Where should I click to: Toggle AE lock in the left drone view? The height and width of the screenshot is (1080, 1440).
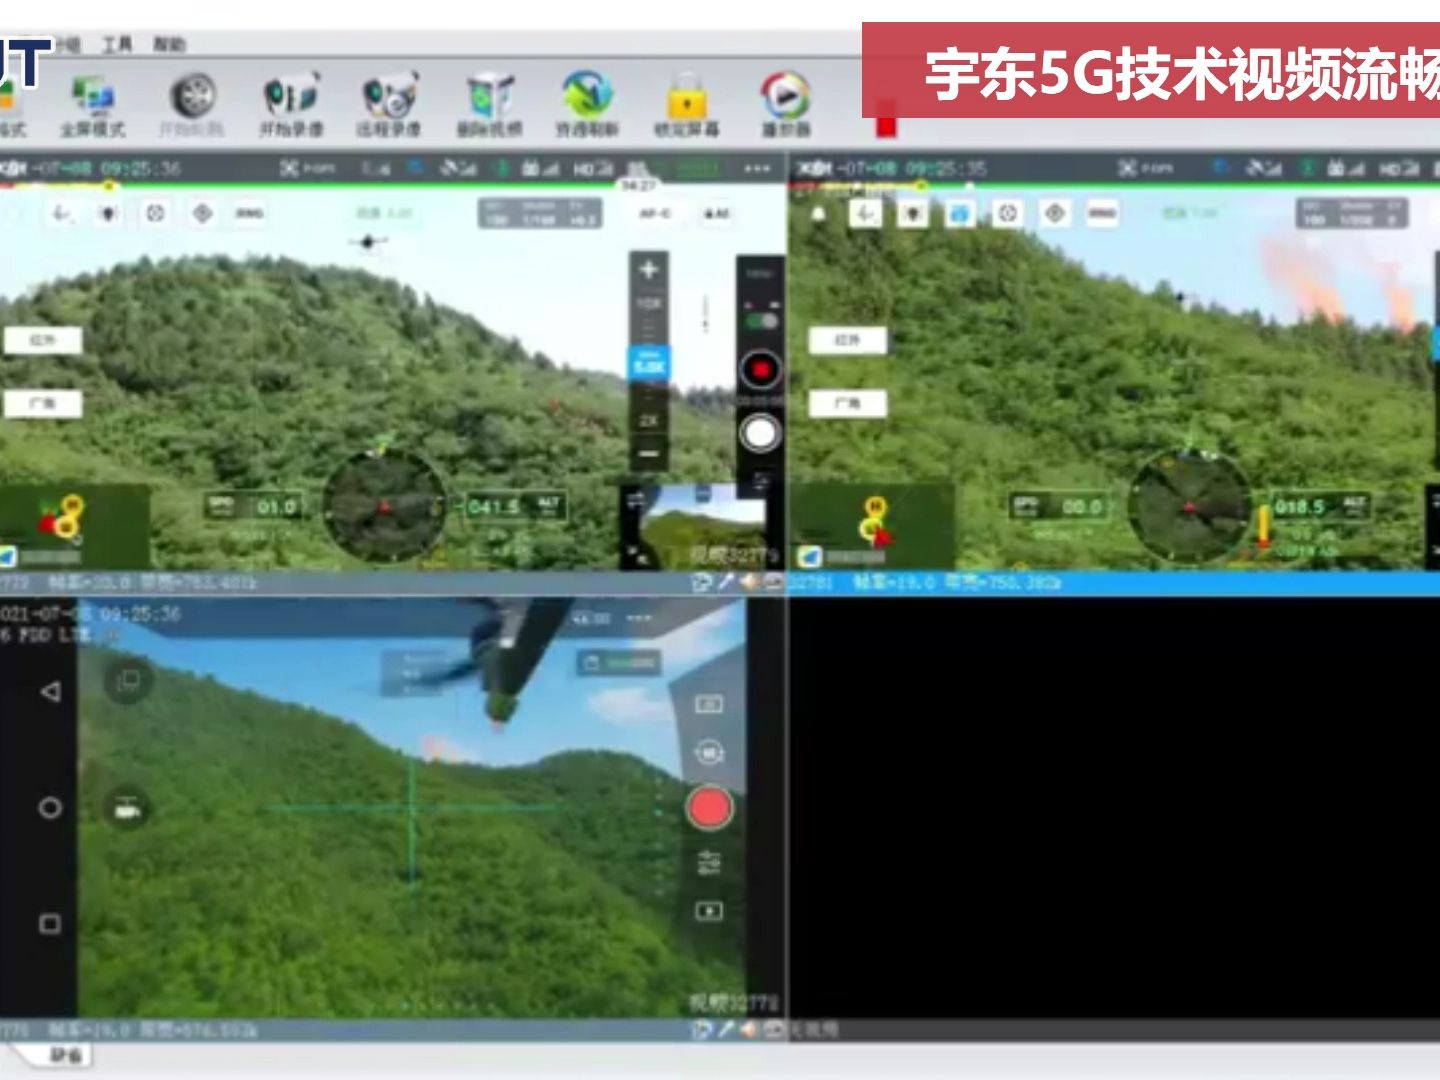[x=717, y=213]
